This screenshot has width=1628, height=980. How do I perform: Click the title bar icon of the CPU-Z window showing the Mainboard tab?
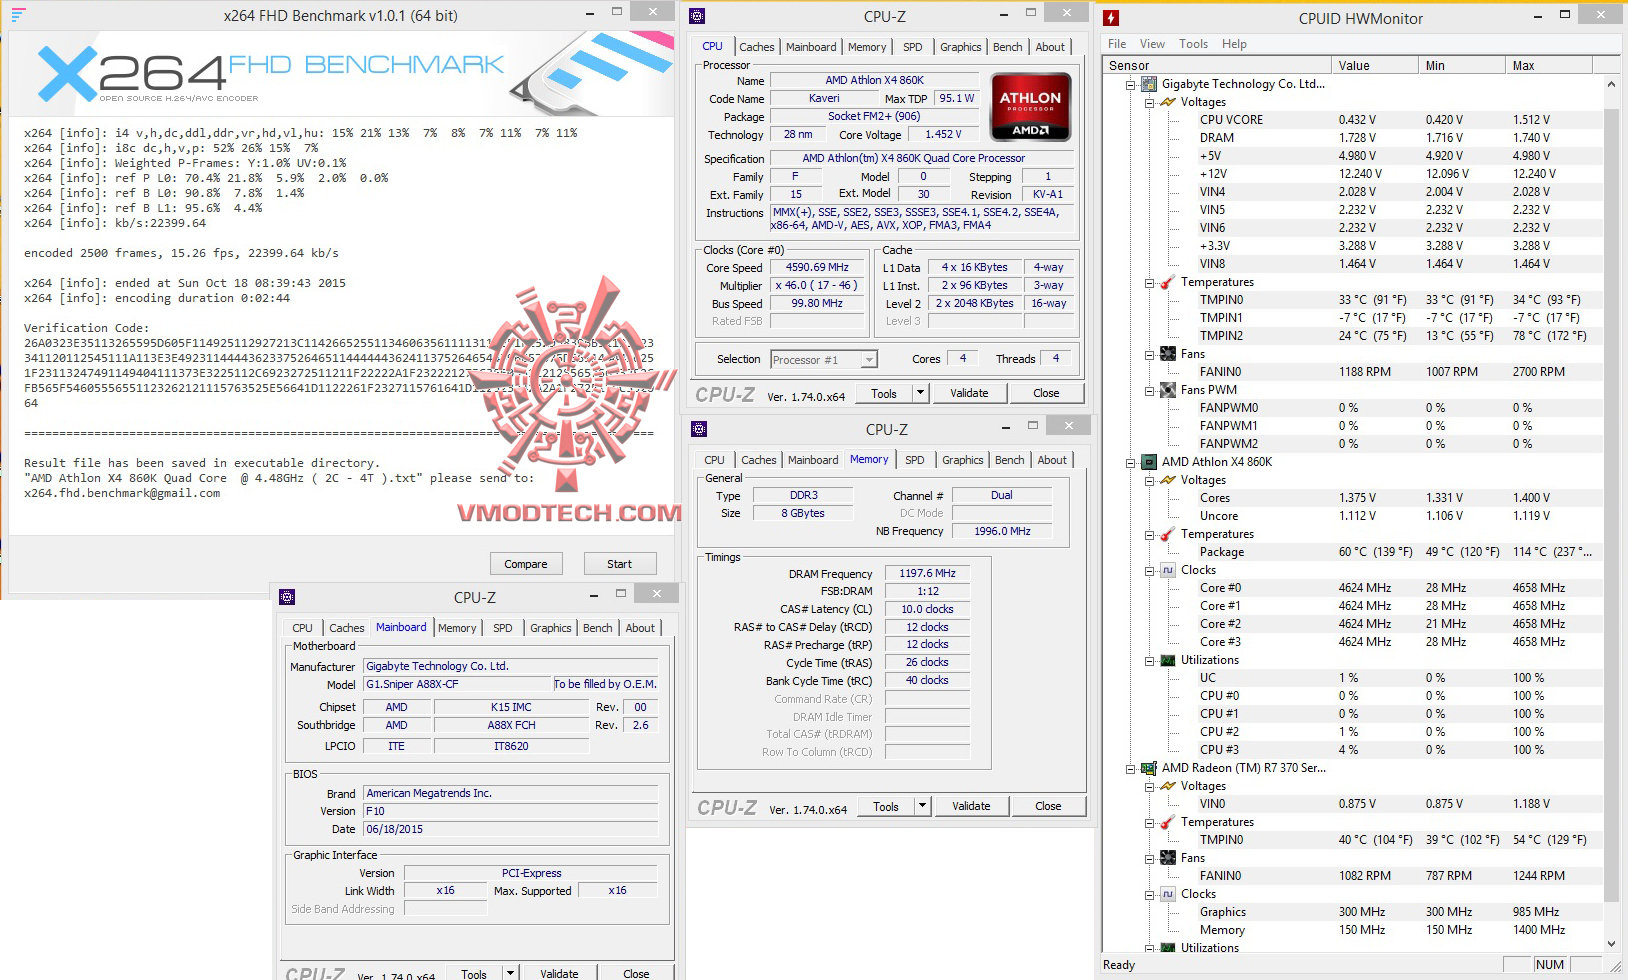[x=287, y=597]
